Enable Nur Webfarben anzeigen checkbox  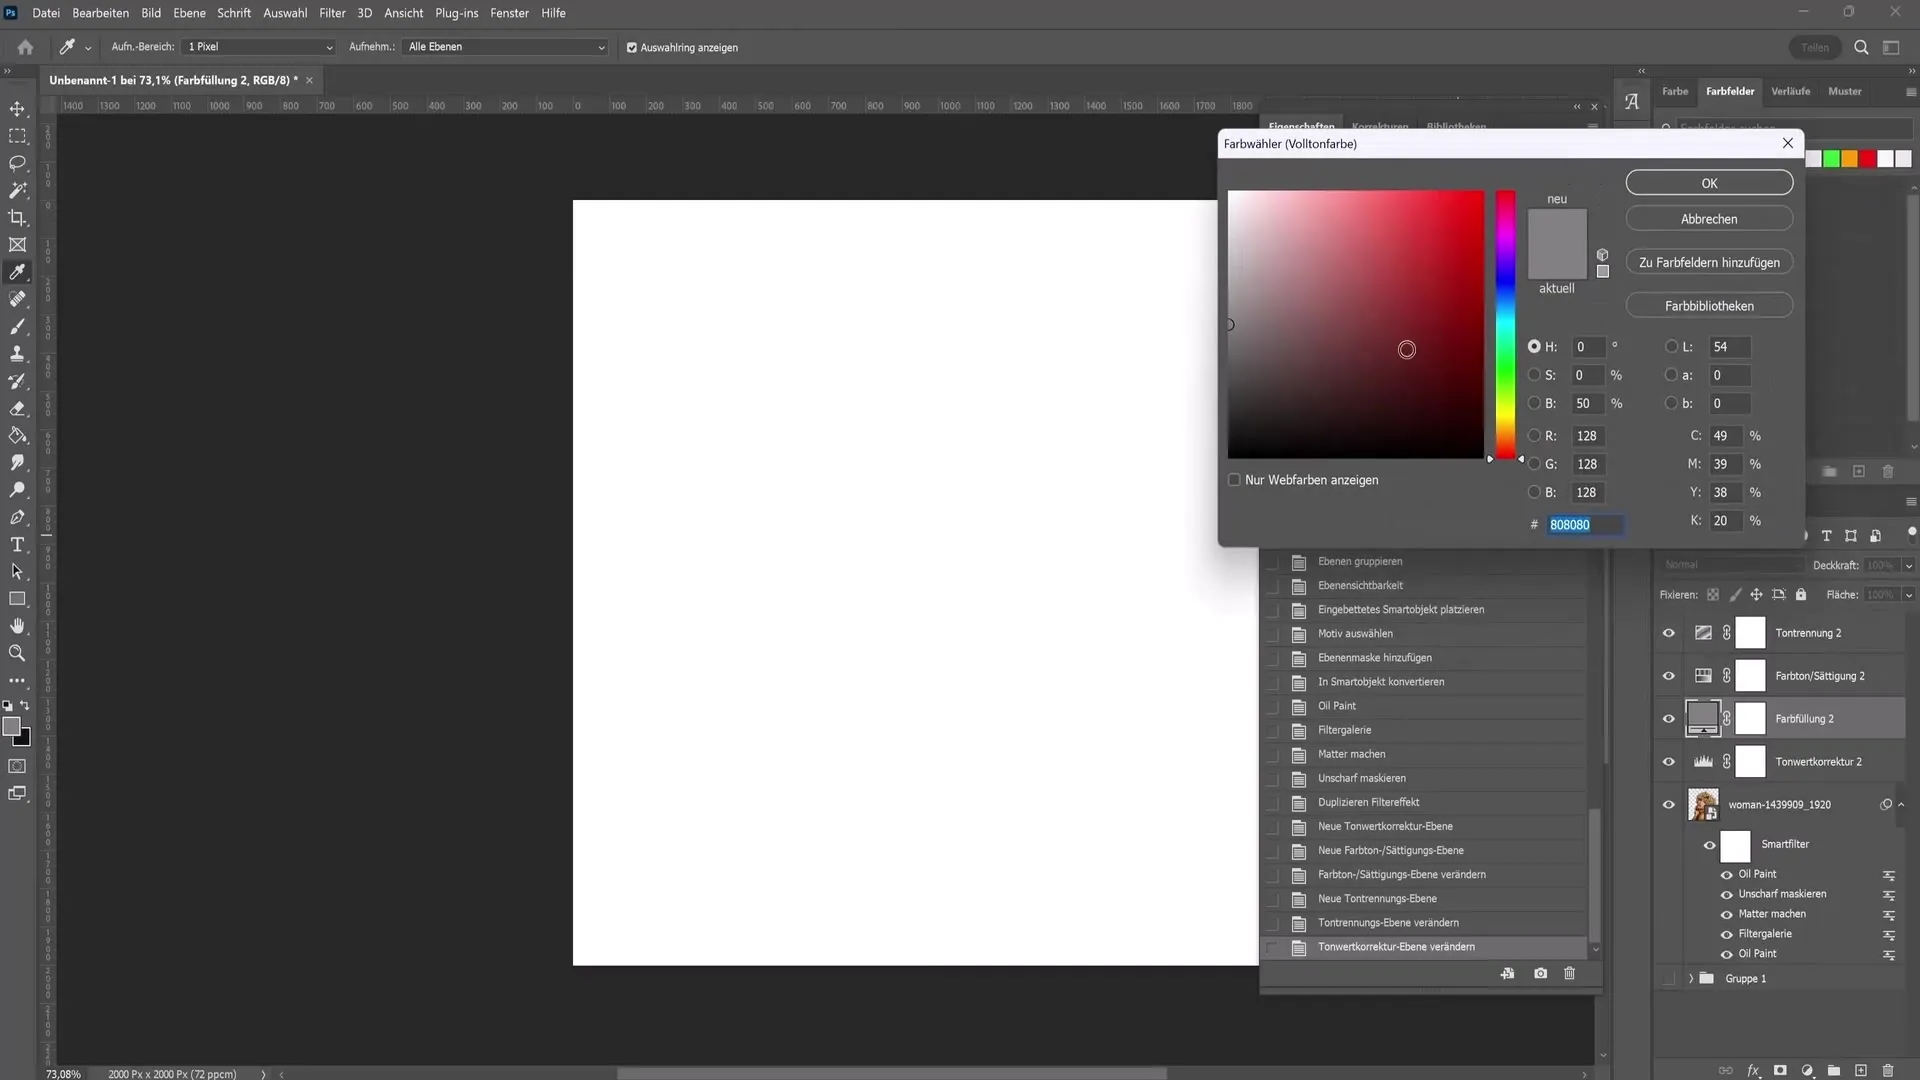click(x=1234, y=480)
